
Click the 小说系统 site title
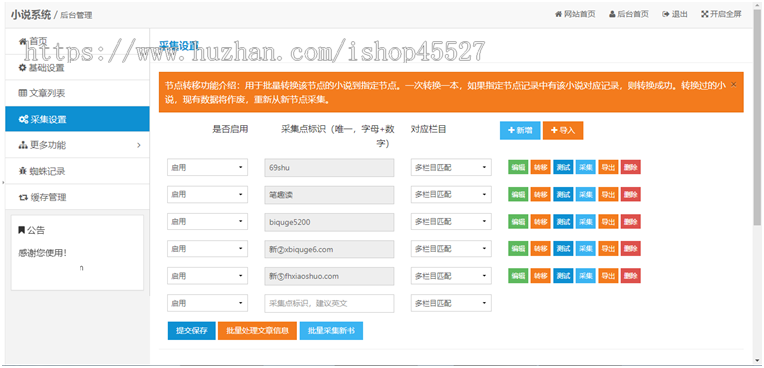pos(30,15)
